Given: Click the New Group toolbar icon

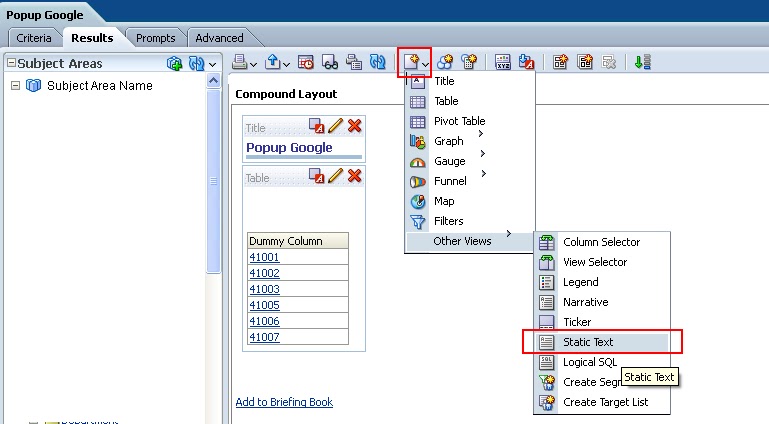Looking at the screenshot, I should pos(445,62).
